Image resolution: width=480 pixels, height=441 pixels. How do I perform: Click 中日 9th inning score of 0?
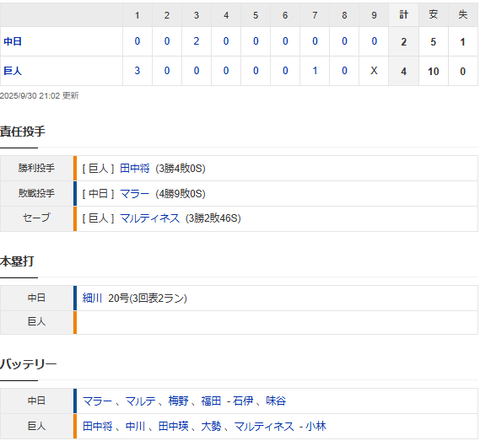pos(374,41)
